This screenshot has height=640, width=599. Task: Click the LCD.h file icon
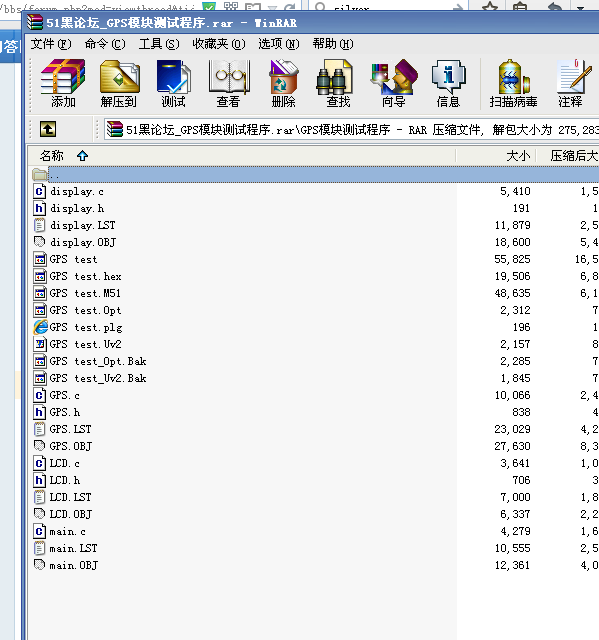pyautogui.click(x=39, y=480)
